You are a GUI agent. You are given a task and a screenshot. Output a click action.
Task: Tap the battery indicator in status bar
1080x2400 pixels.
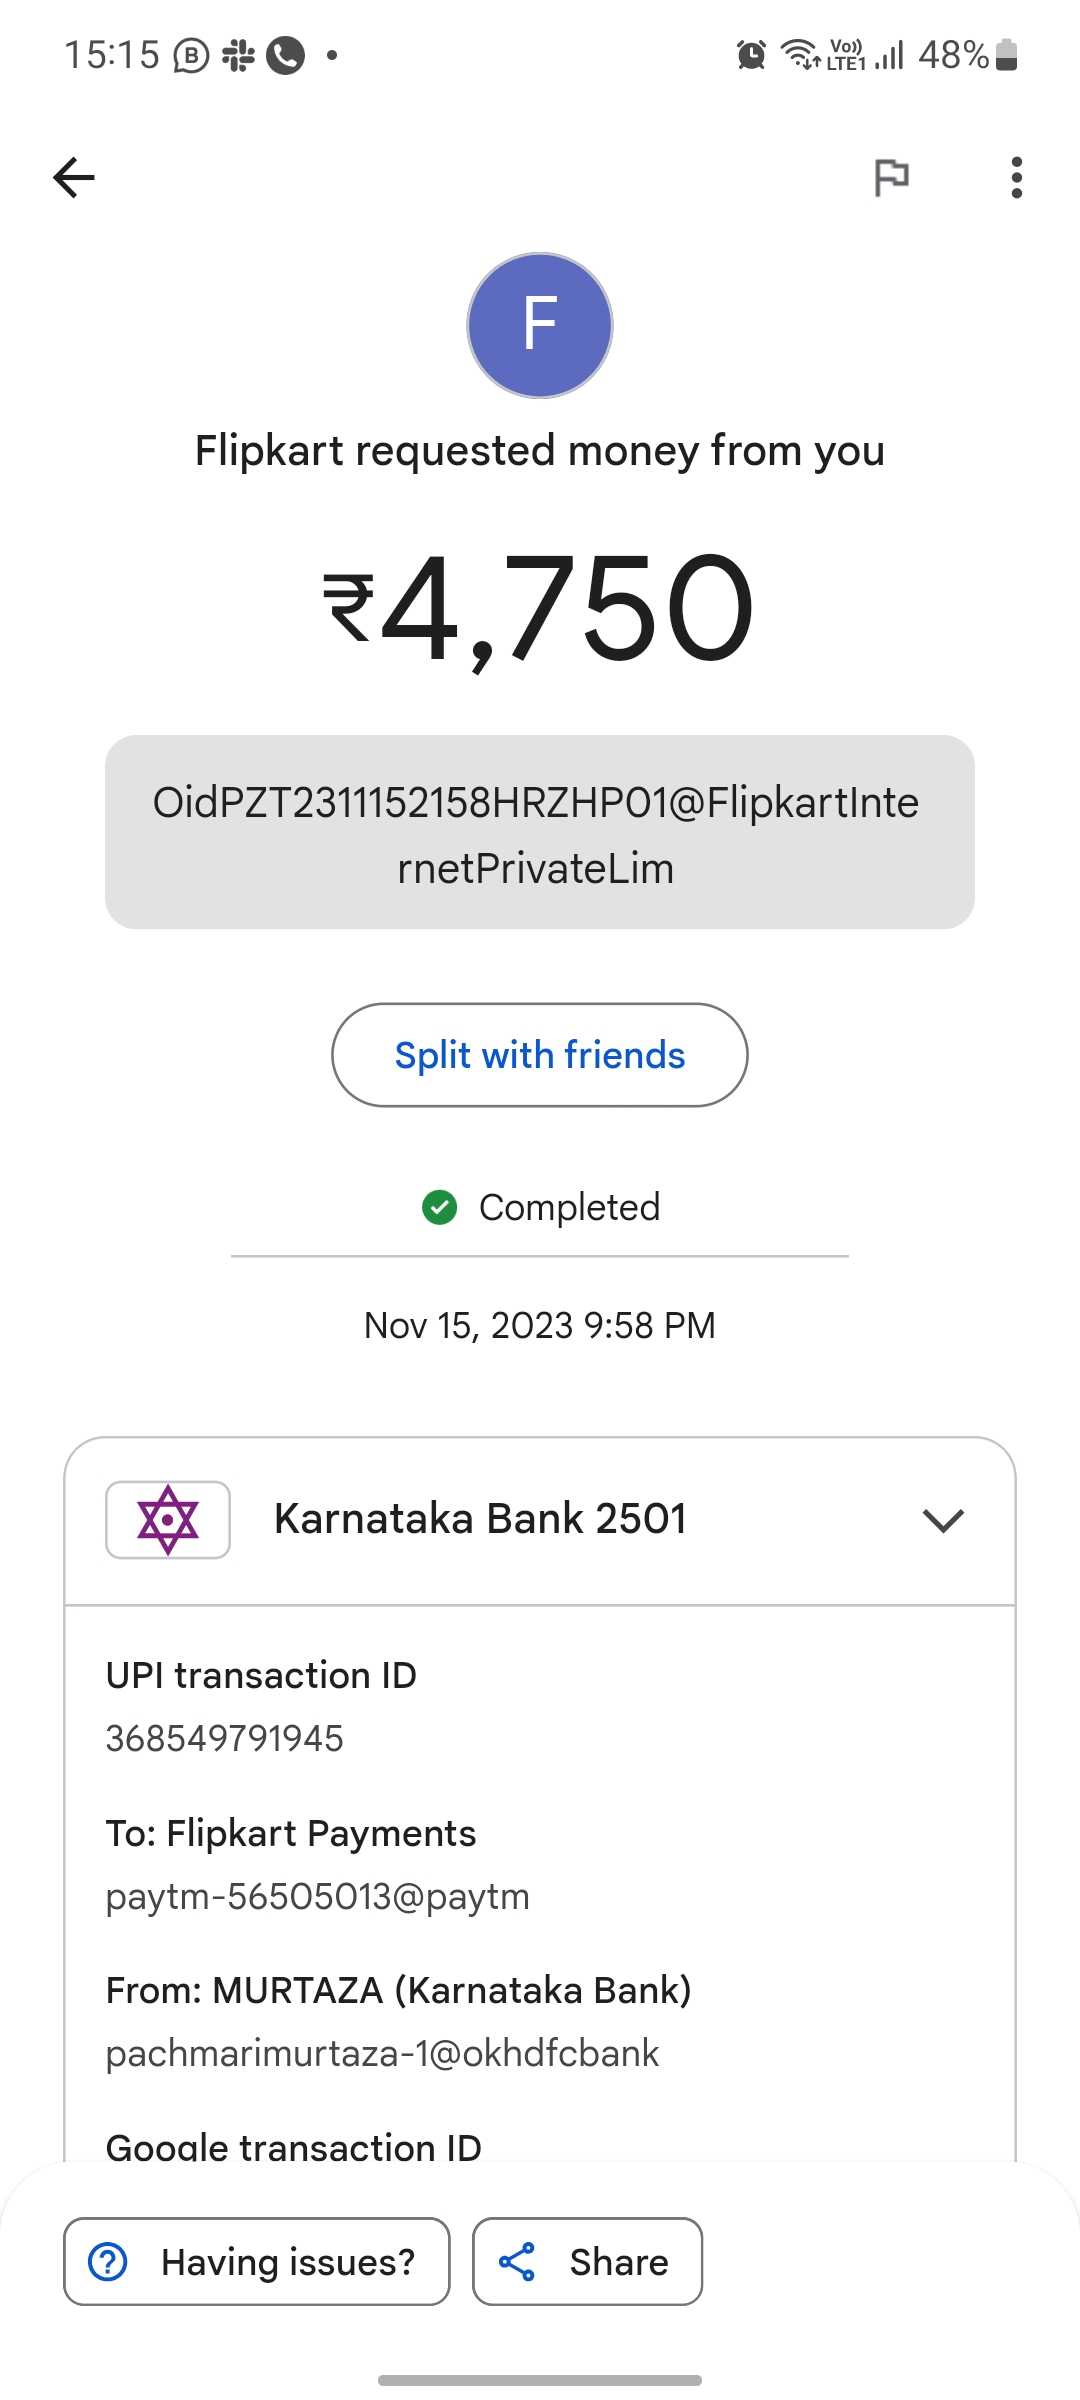tap(1007, 54)
